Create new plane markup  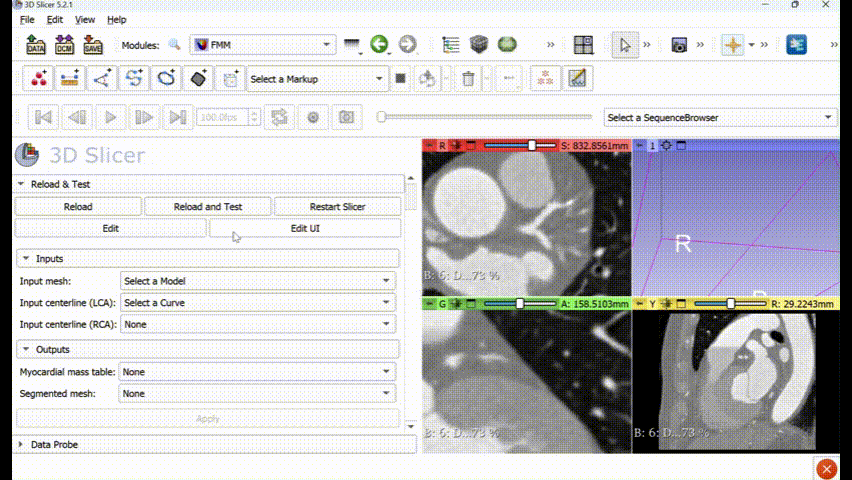198,79
